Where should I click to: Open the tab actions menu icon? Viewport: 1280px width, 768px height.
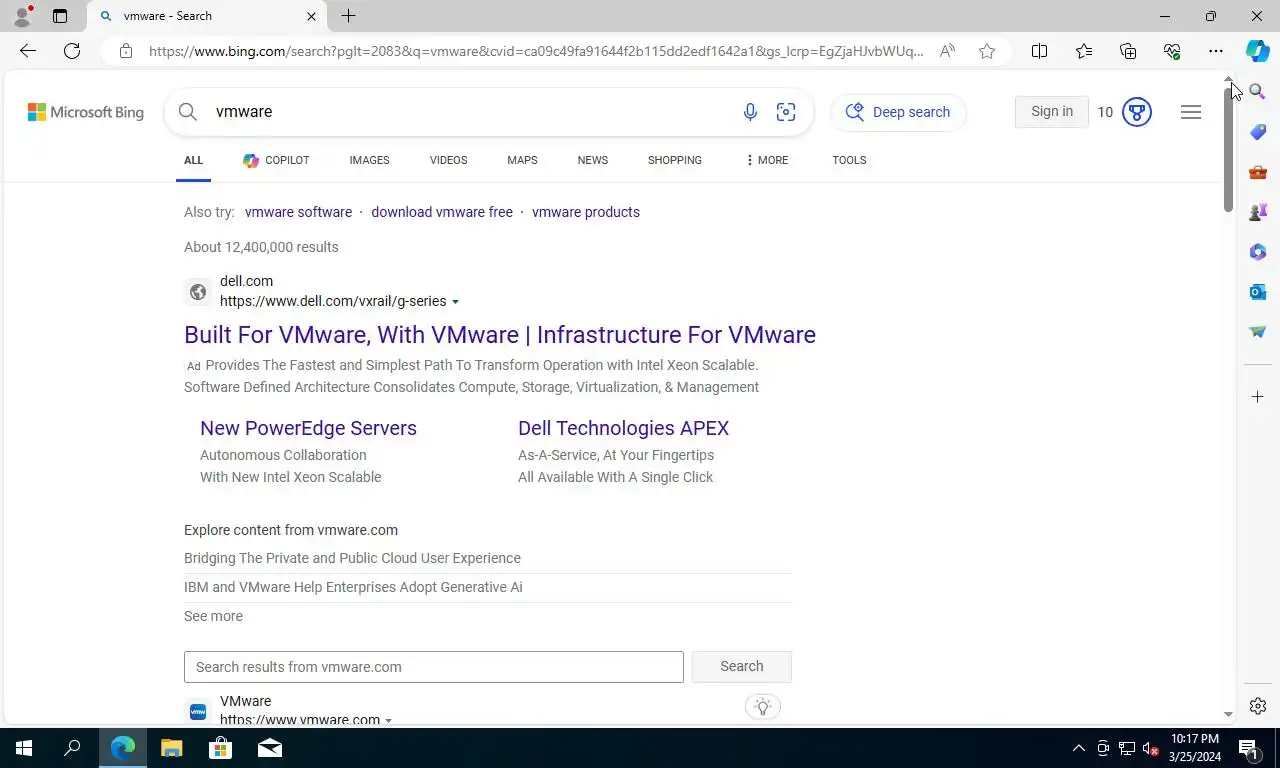[x=60, y=16]
